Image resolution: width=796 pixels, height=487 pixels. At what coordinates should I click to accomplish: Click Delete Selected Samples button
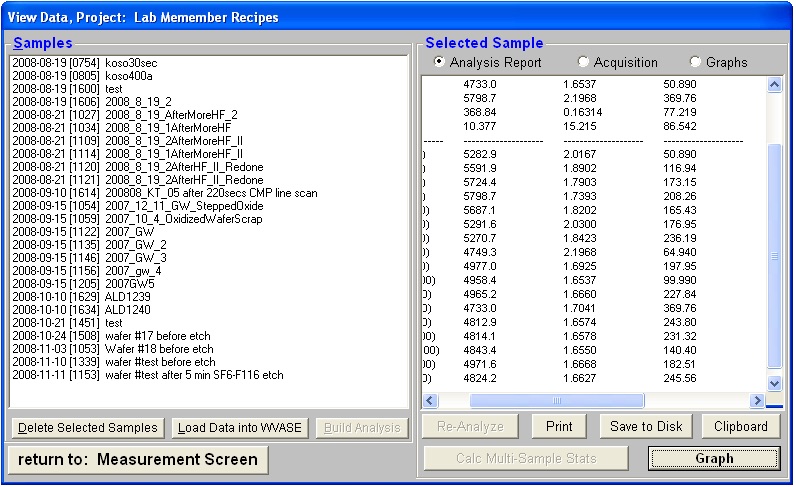coord(88,428)
